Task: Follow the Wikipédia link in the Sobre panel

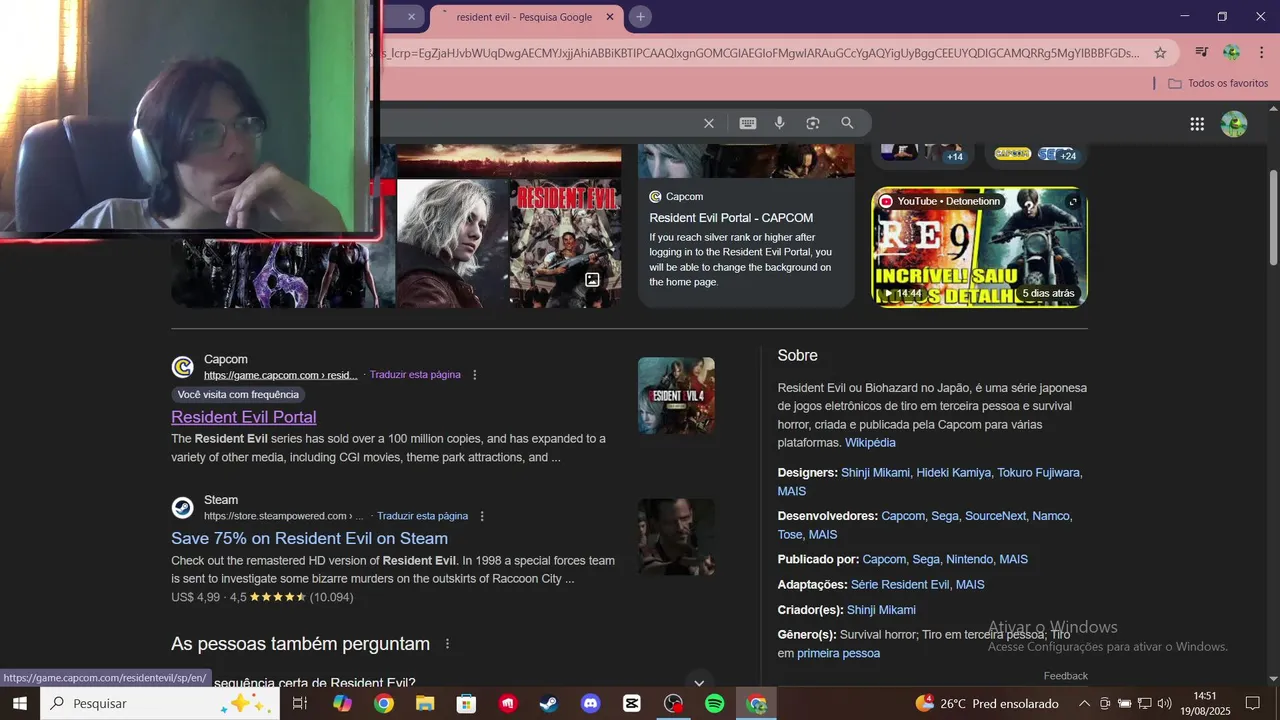Action: (870, 442)
